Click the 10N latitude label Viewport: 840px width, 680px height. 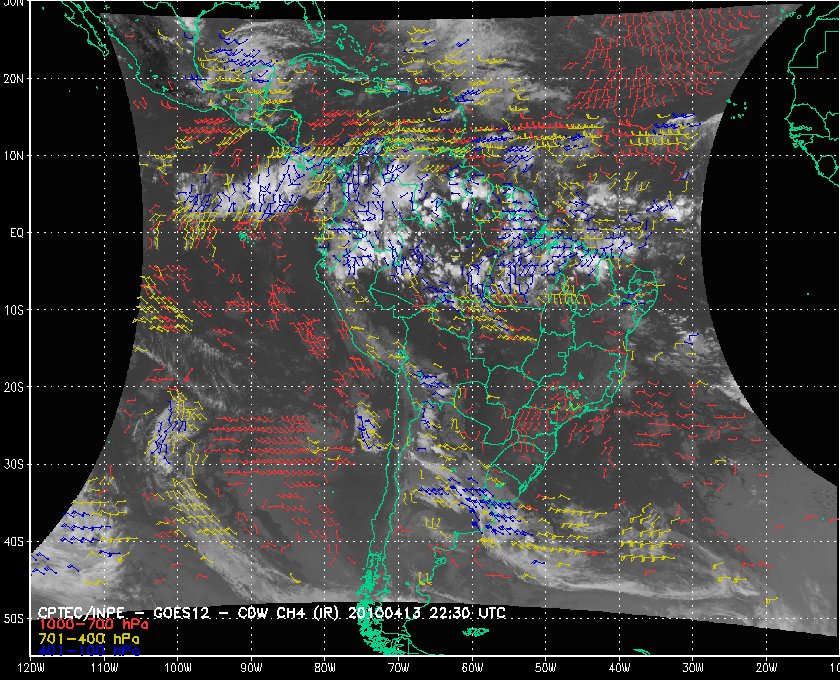(14, 156)
